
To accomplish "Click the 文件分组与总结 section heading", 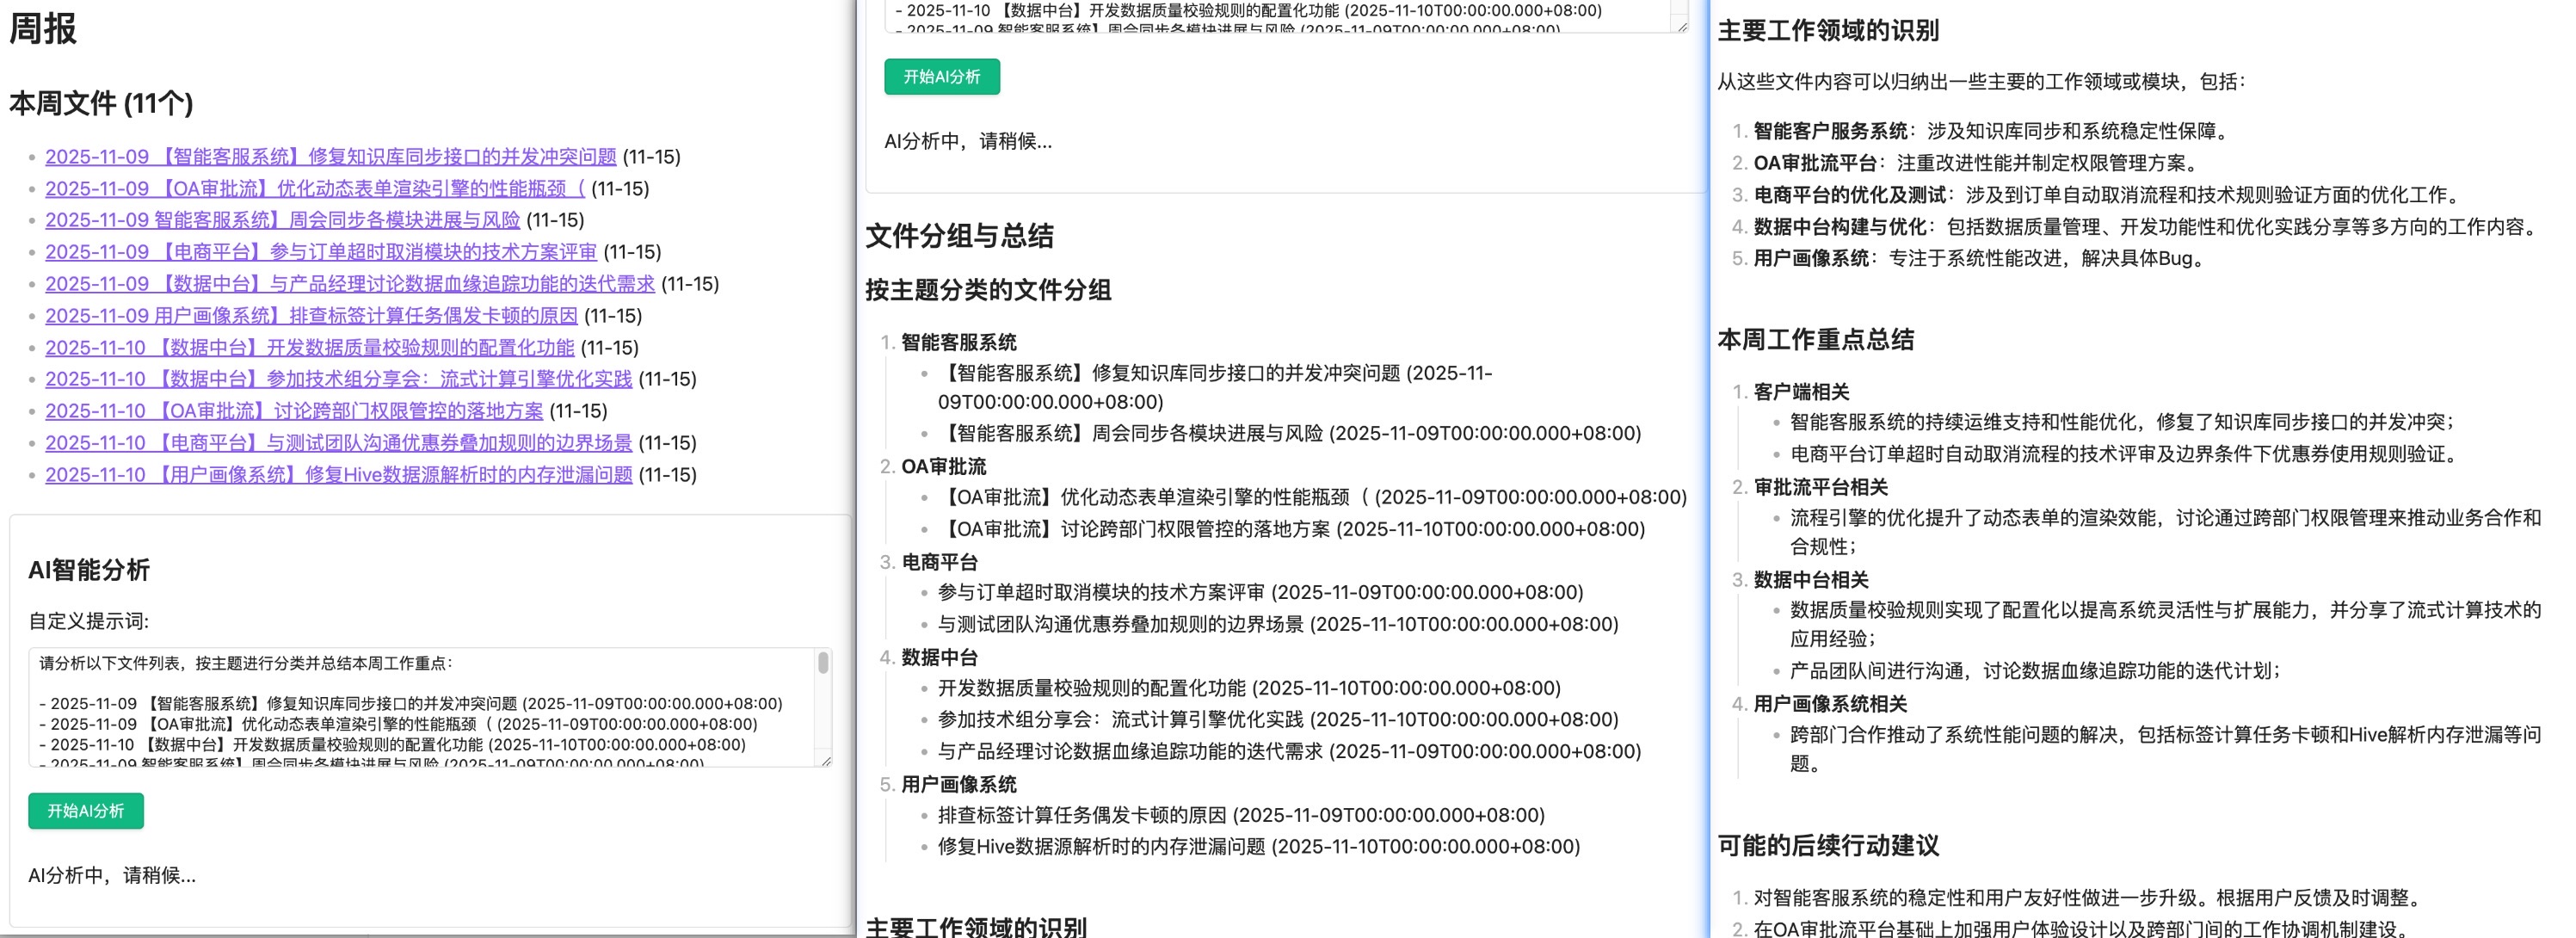I will [962, 237].
